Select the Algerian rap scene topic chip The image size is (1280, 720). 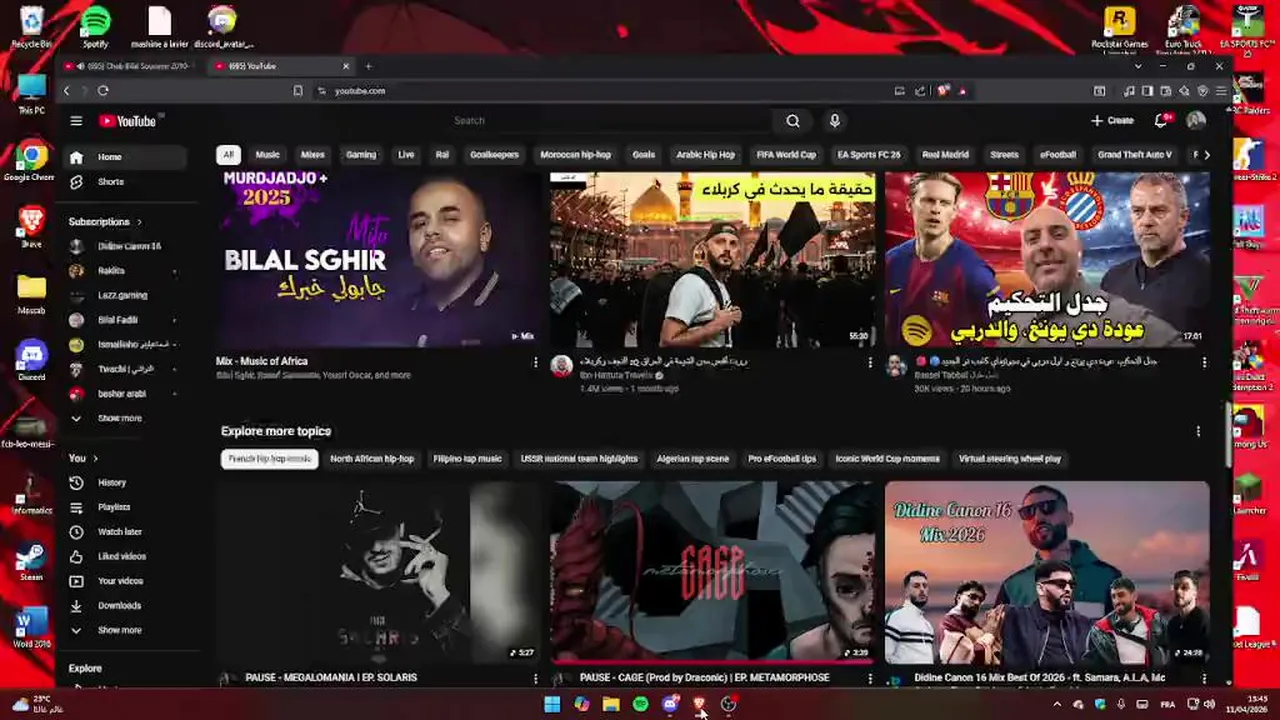[x=693, y=459]
